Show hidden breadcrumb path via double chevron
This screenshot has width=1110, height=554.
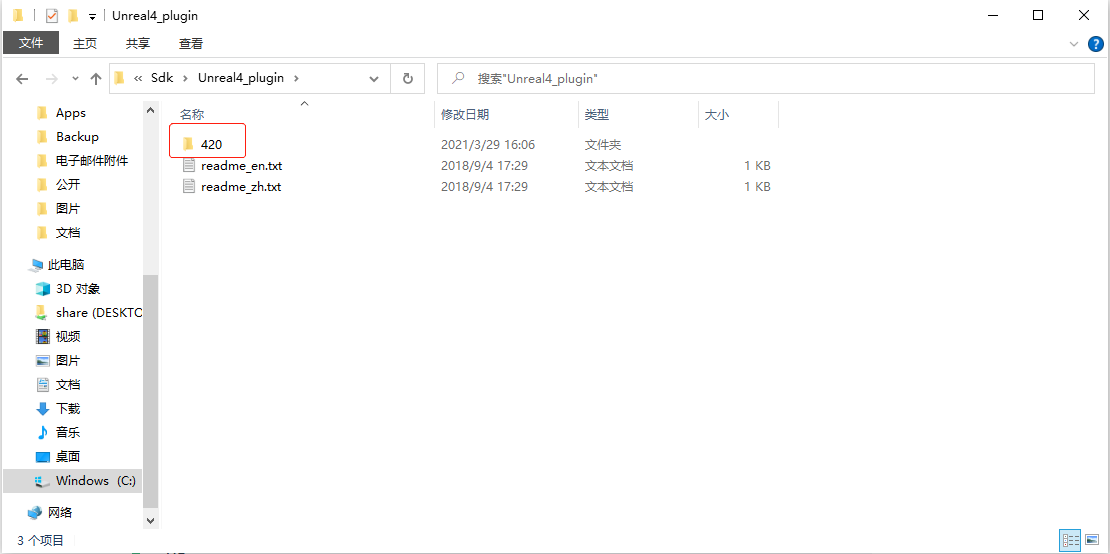pos(139,79)
